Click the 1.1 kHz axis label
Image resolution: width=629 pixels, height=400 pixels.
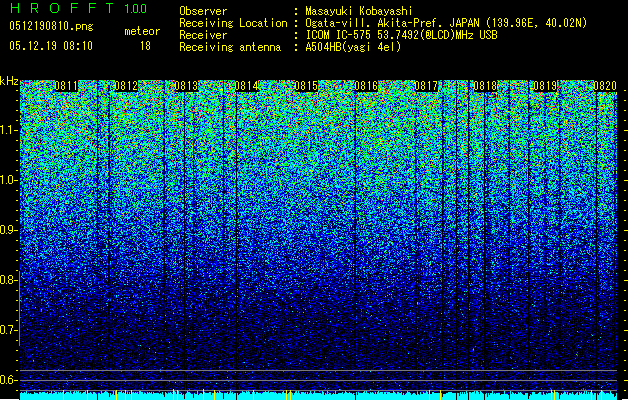tap(9, 130)
